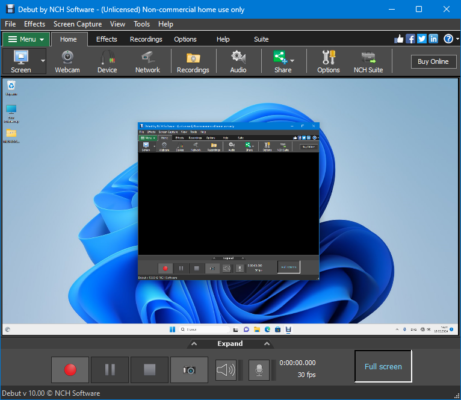This screenshot has width=461, height=400.
Task: Open NCH Suite from toolbar
Action: point(368,61)
